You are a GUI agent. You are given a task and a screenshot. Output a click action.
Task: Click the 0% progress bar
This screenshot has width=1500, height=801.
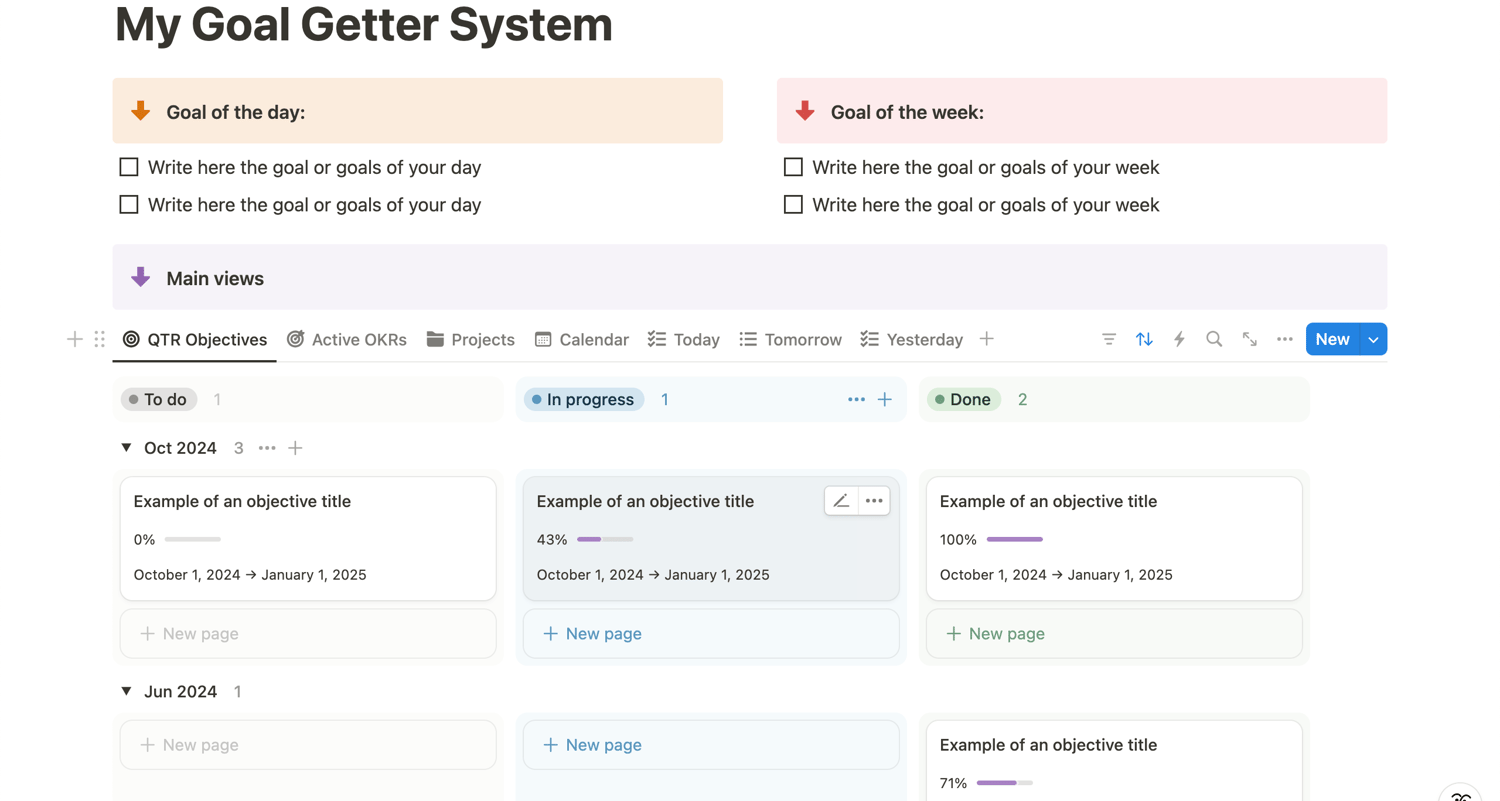[x=192, y=539]
